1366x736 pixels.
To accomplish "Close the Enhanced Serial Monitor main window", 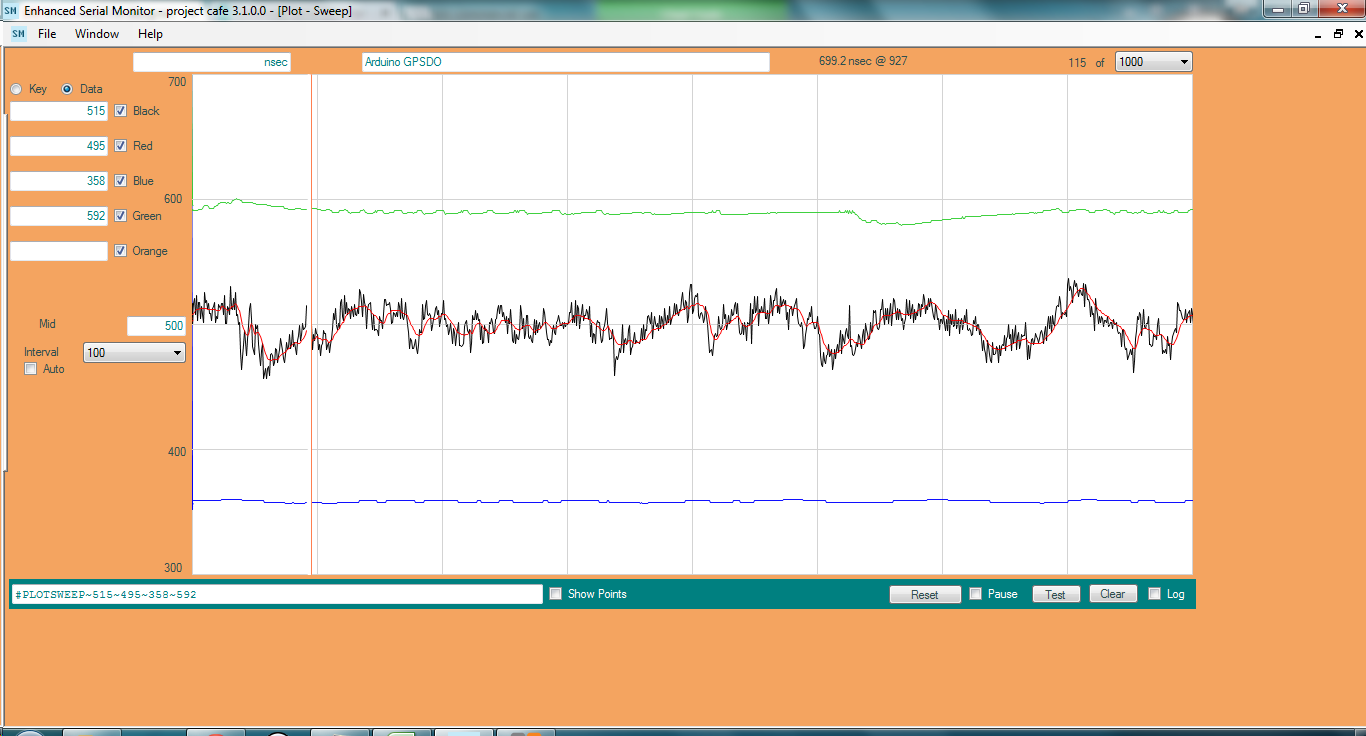I will [x=1341, y=8].
